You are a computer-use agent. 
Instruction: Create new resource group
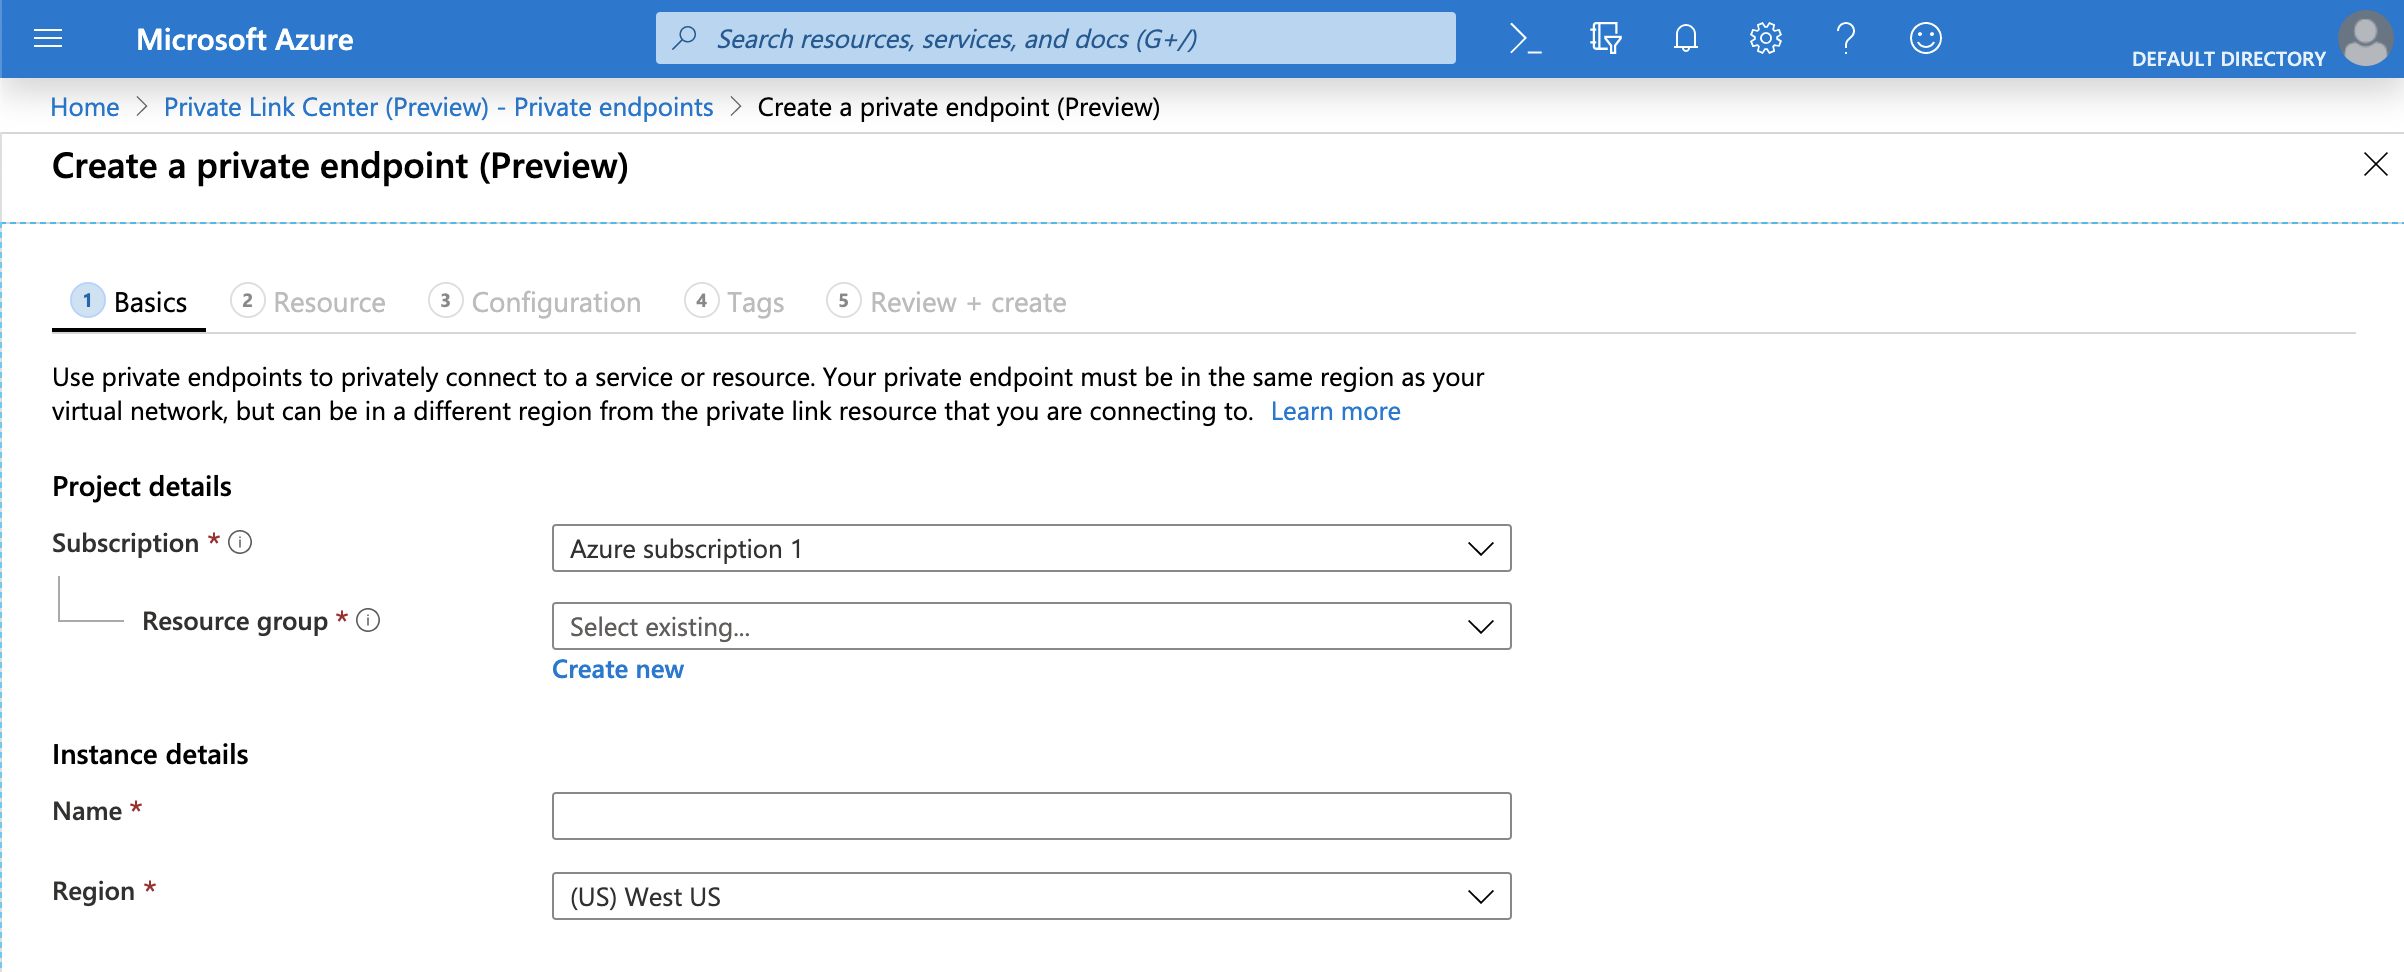tap(617, 669)
